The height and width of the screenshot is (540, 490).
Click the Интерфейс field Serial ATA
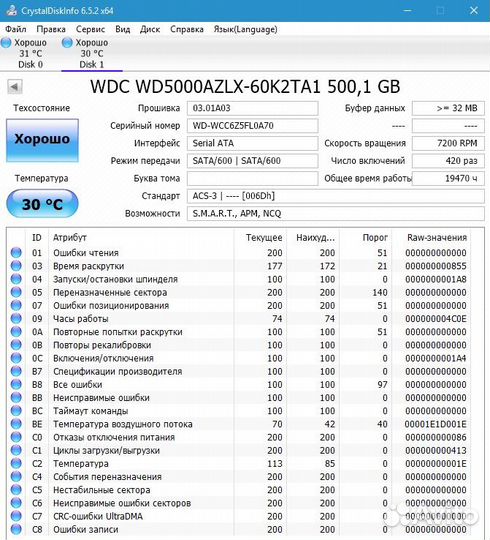tap(252, 143)
